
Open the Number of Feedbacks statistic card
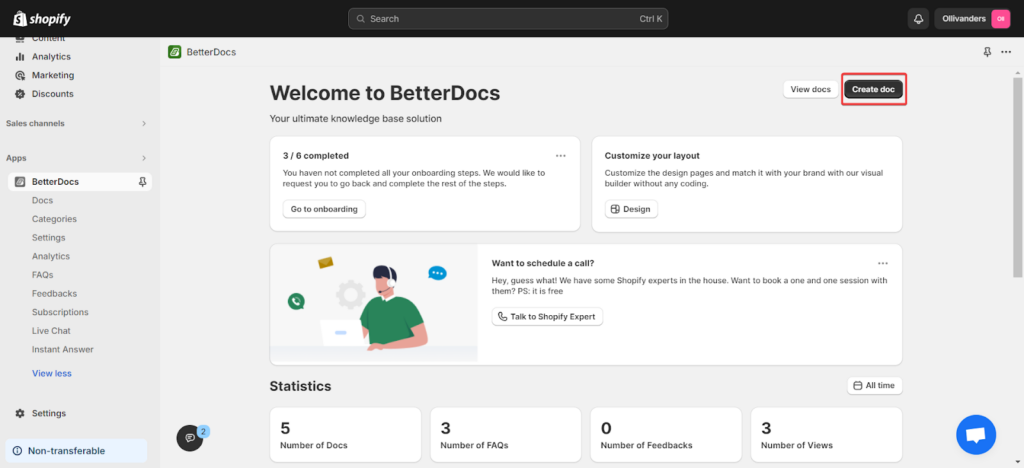(x=666, y=435)
